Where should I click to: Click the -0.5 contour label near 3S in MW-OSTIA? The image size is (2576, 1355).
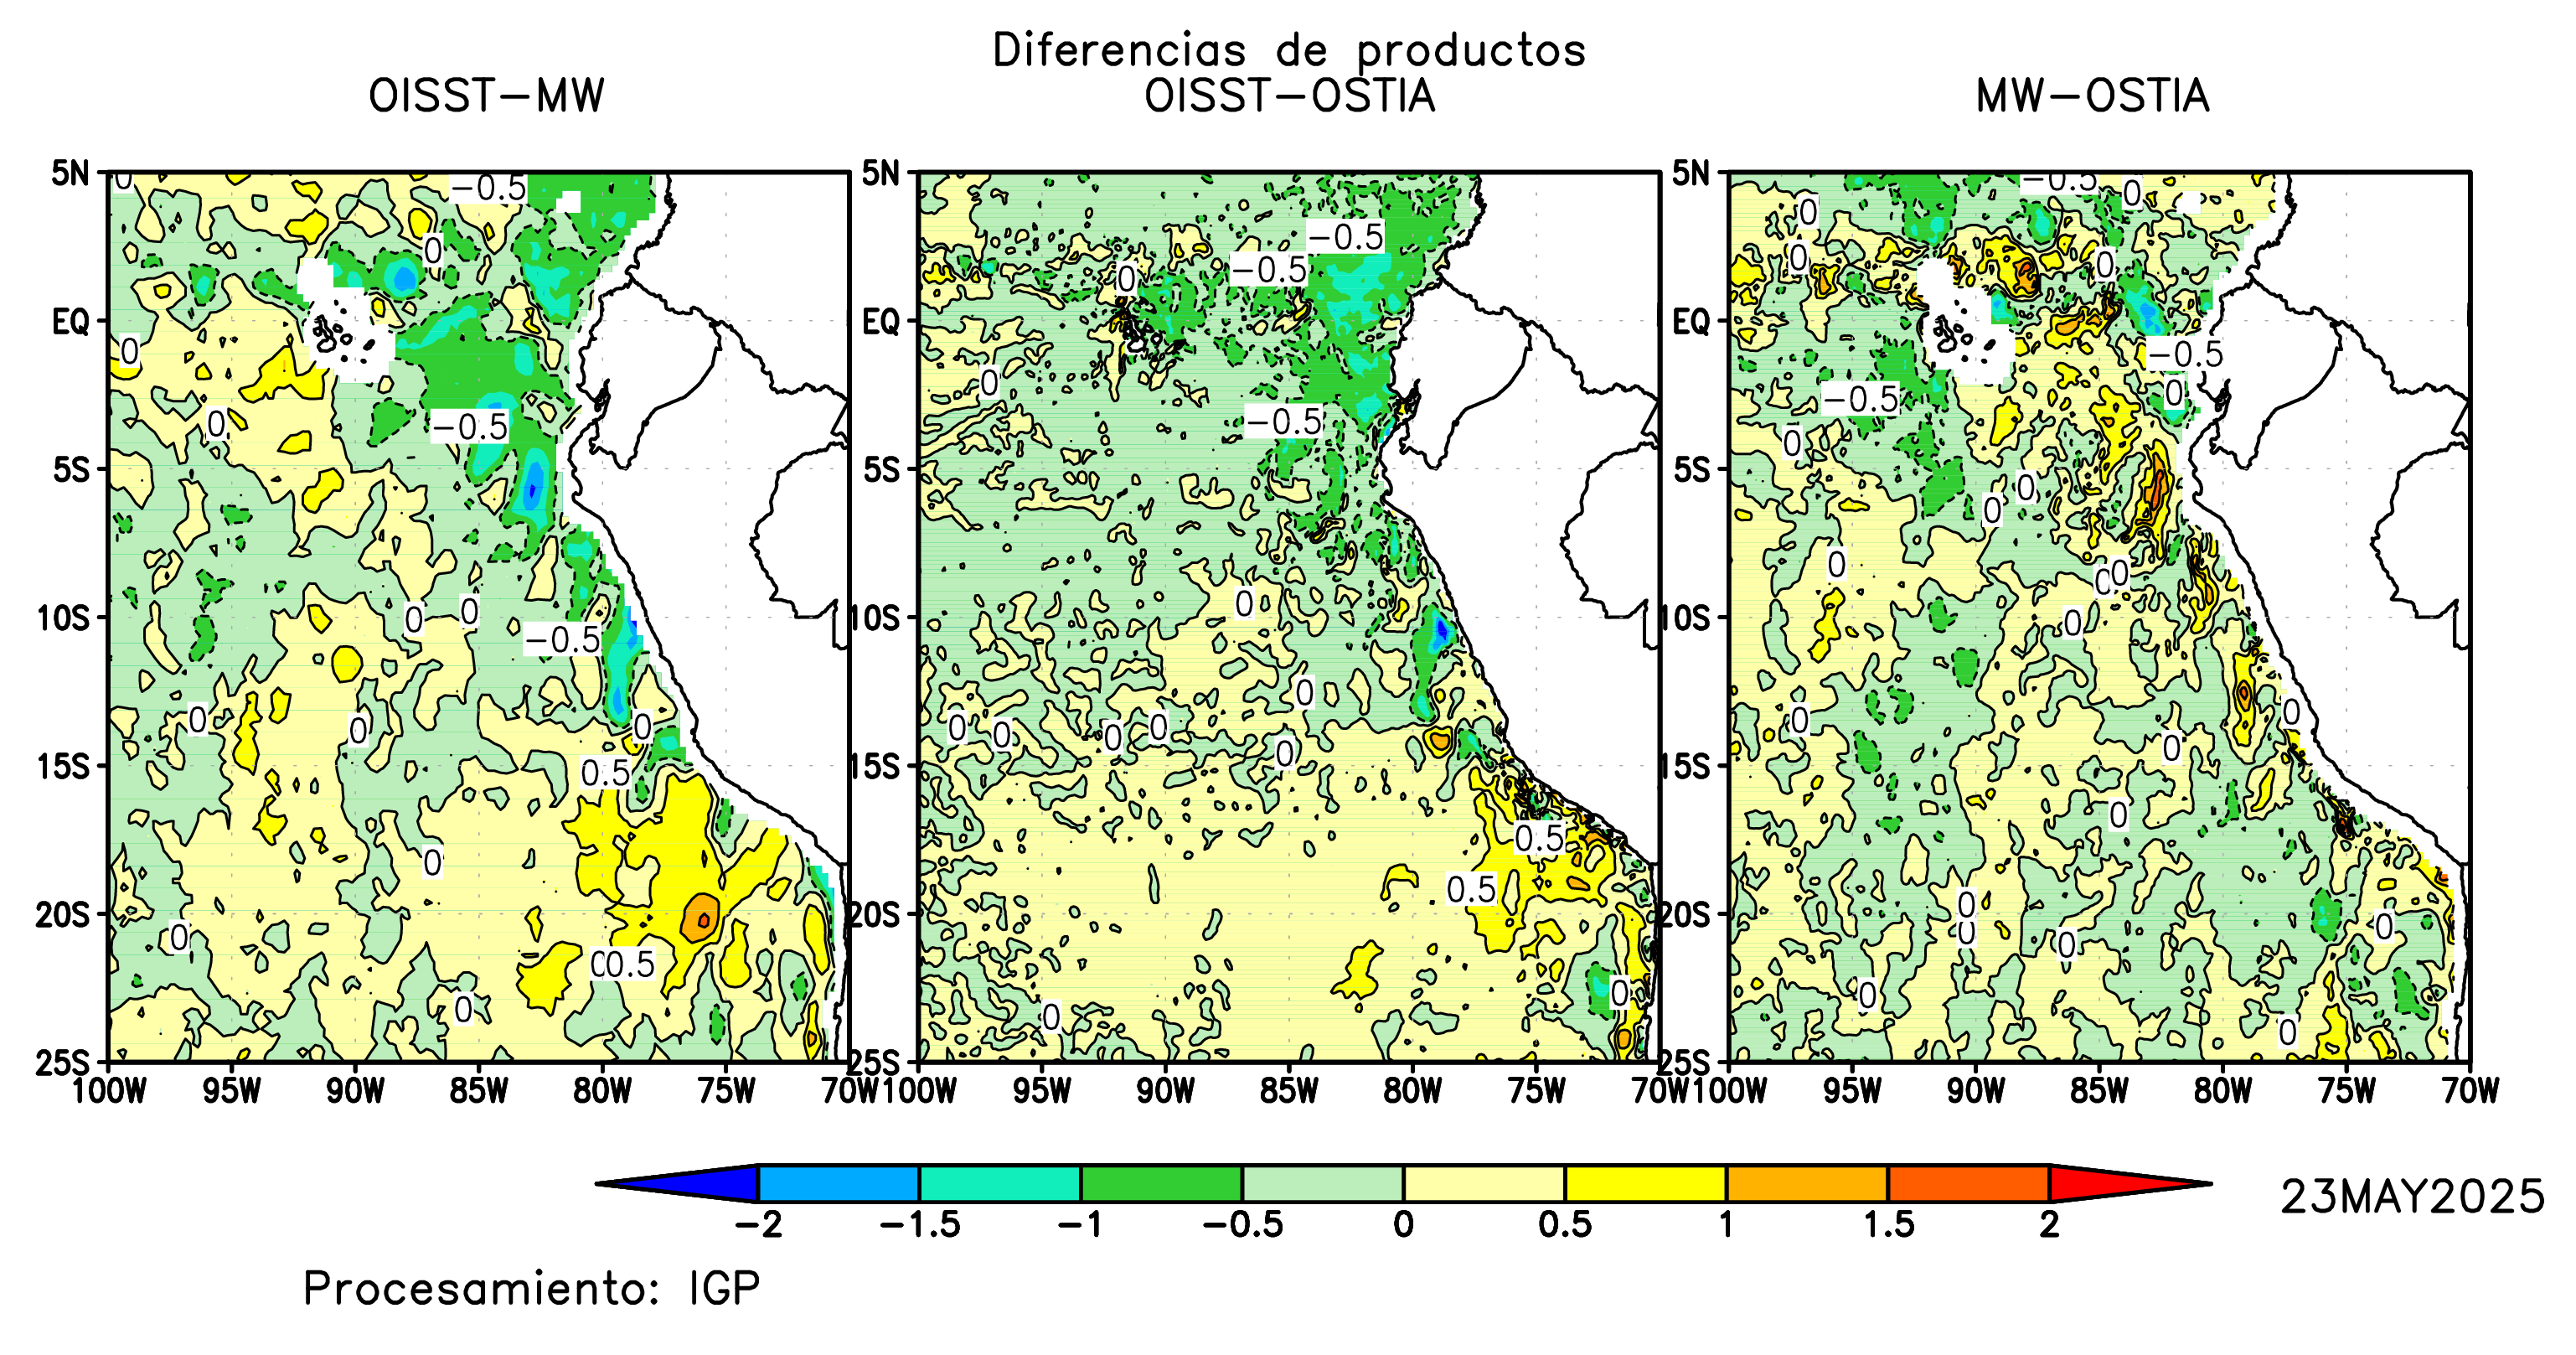[x=1860, y=400]
